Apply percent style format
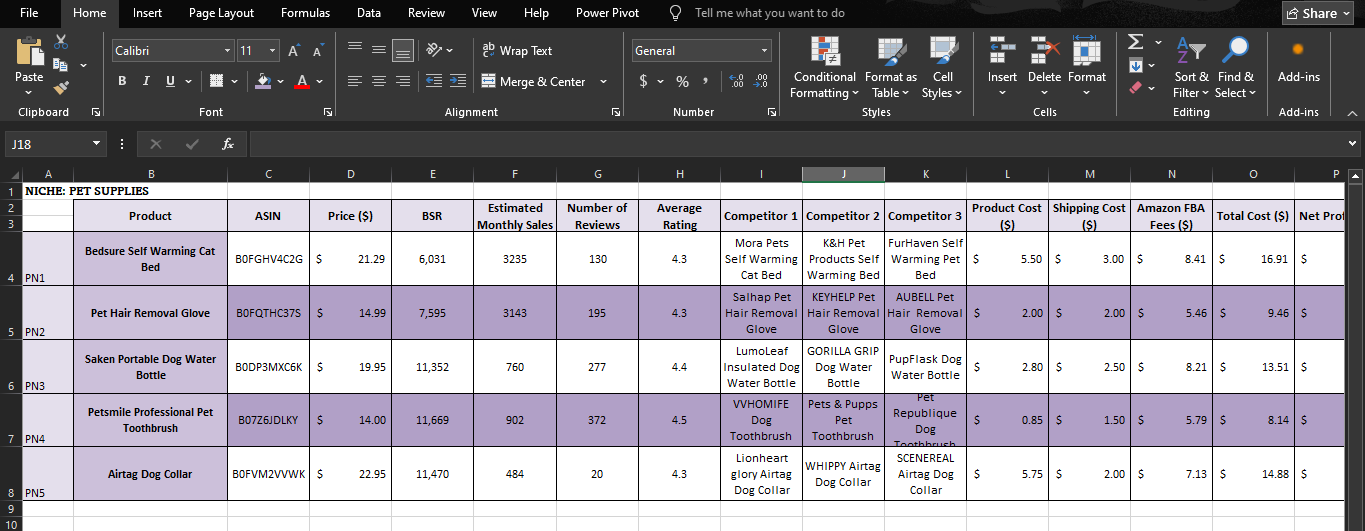The width and height of the screenshot is (1365, 531). 682,81
